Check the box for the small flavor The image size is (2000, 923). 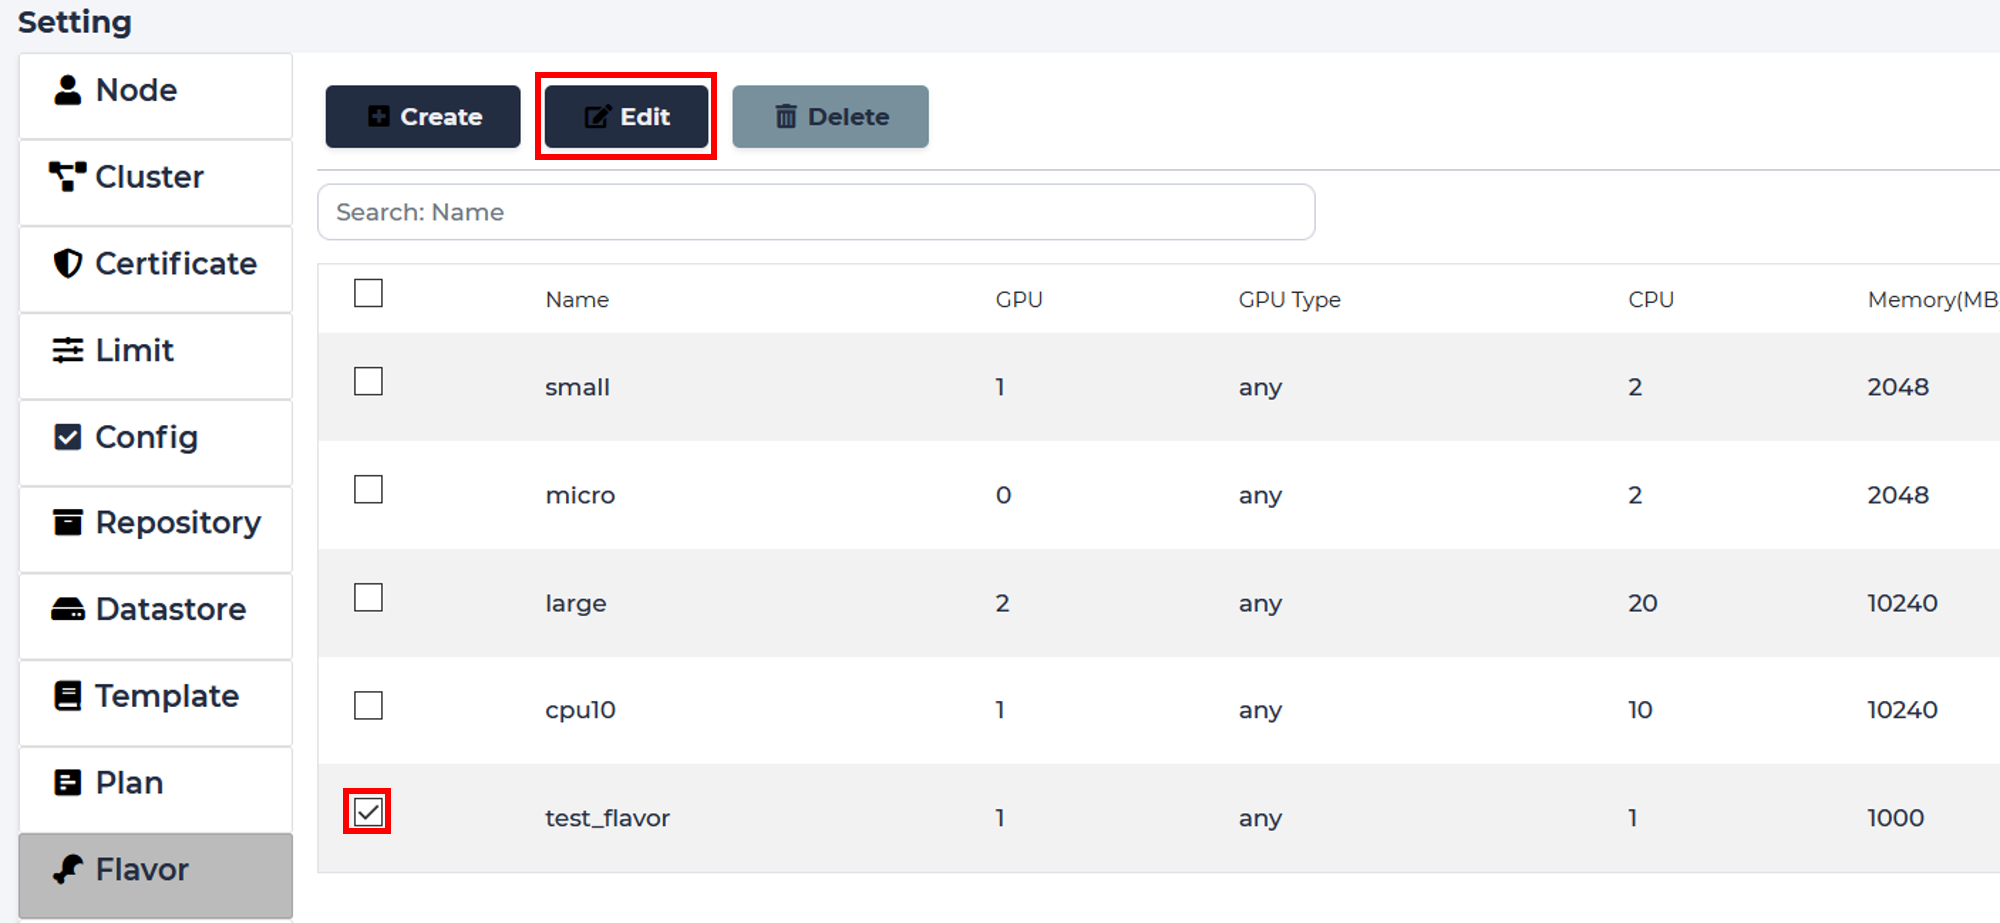368,381
